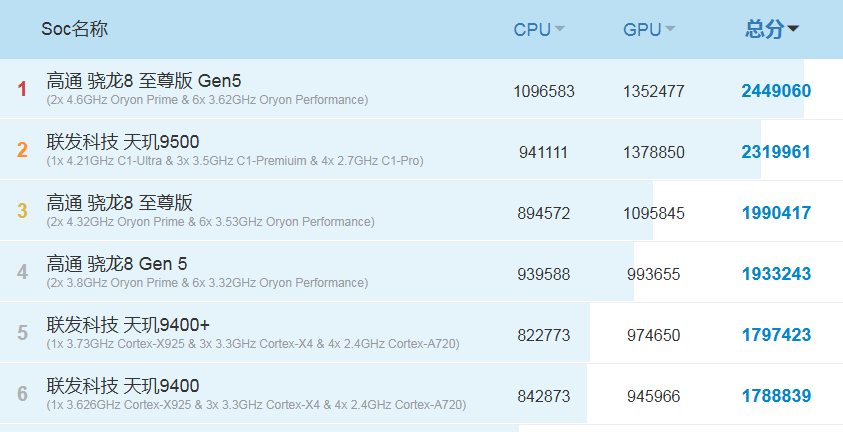Click the rank 3 number
Screen dimensions: 843x432
coord(22,211)
